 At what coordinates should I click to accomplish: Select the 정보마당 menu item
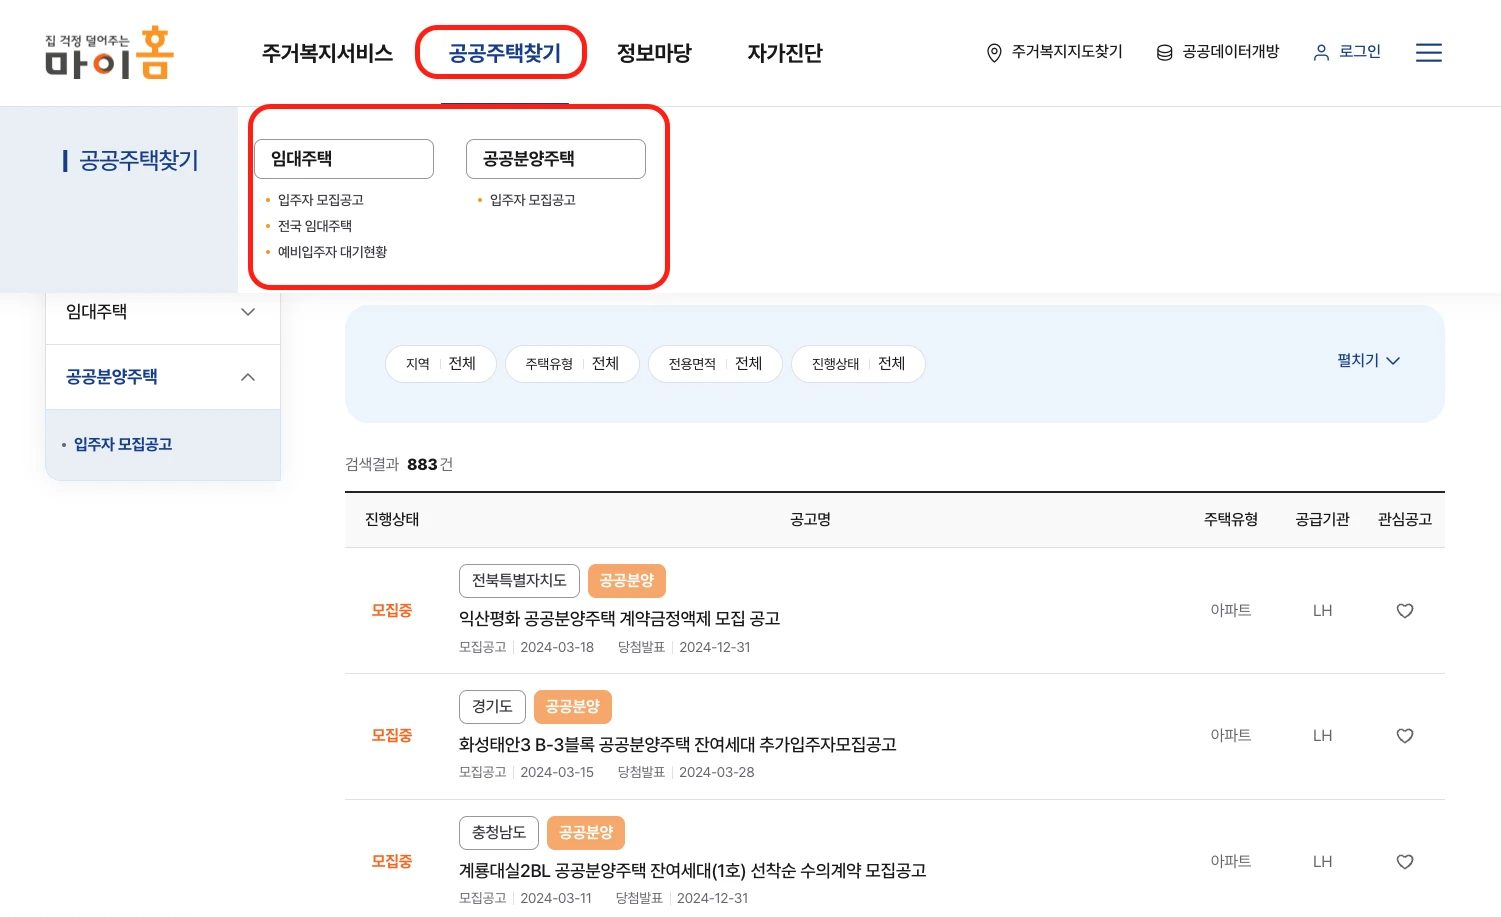tap(654, 53)
